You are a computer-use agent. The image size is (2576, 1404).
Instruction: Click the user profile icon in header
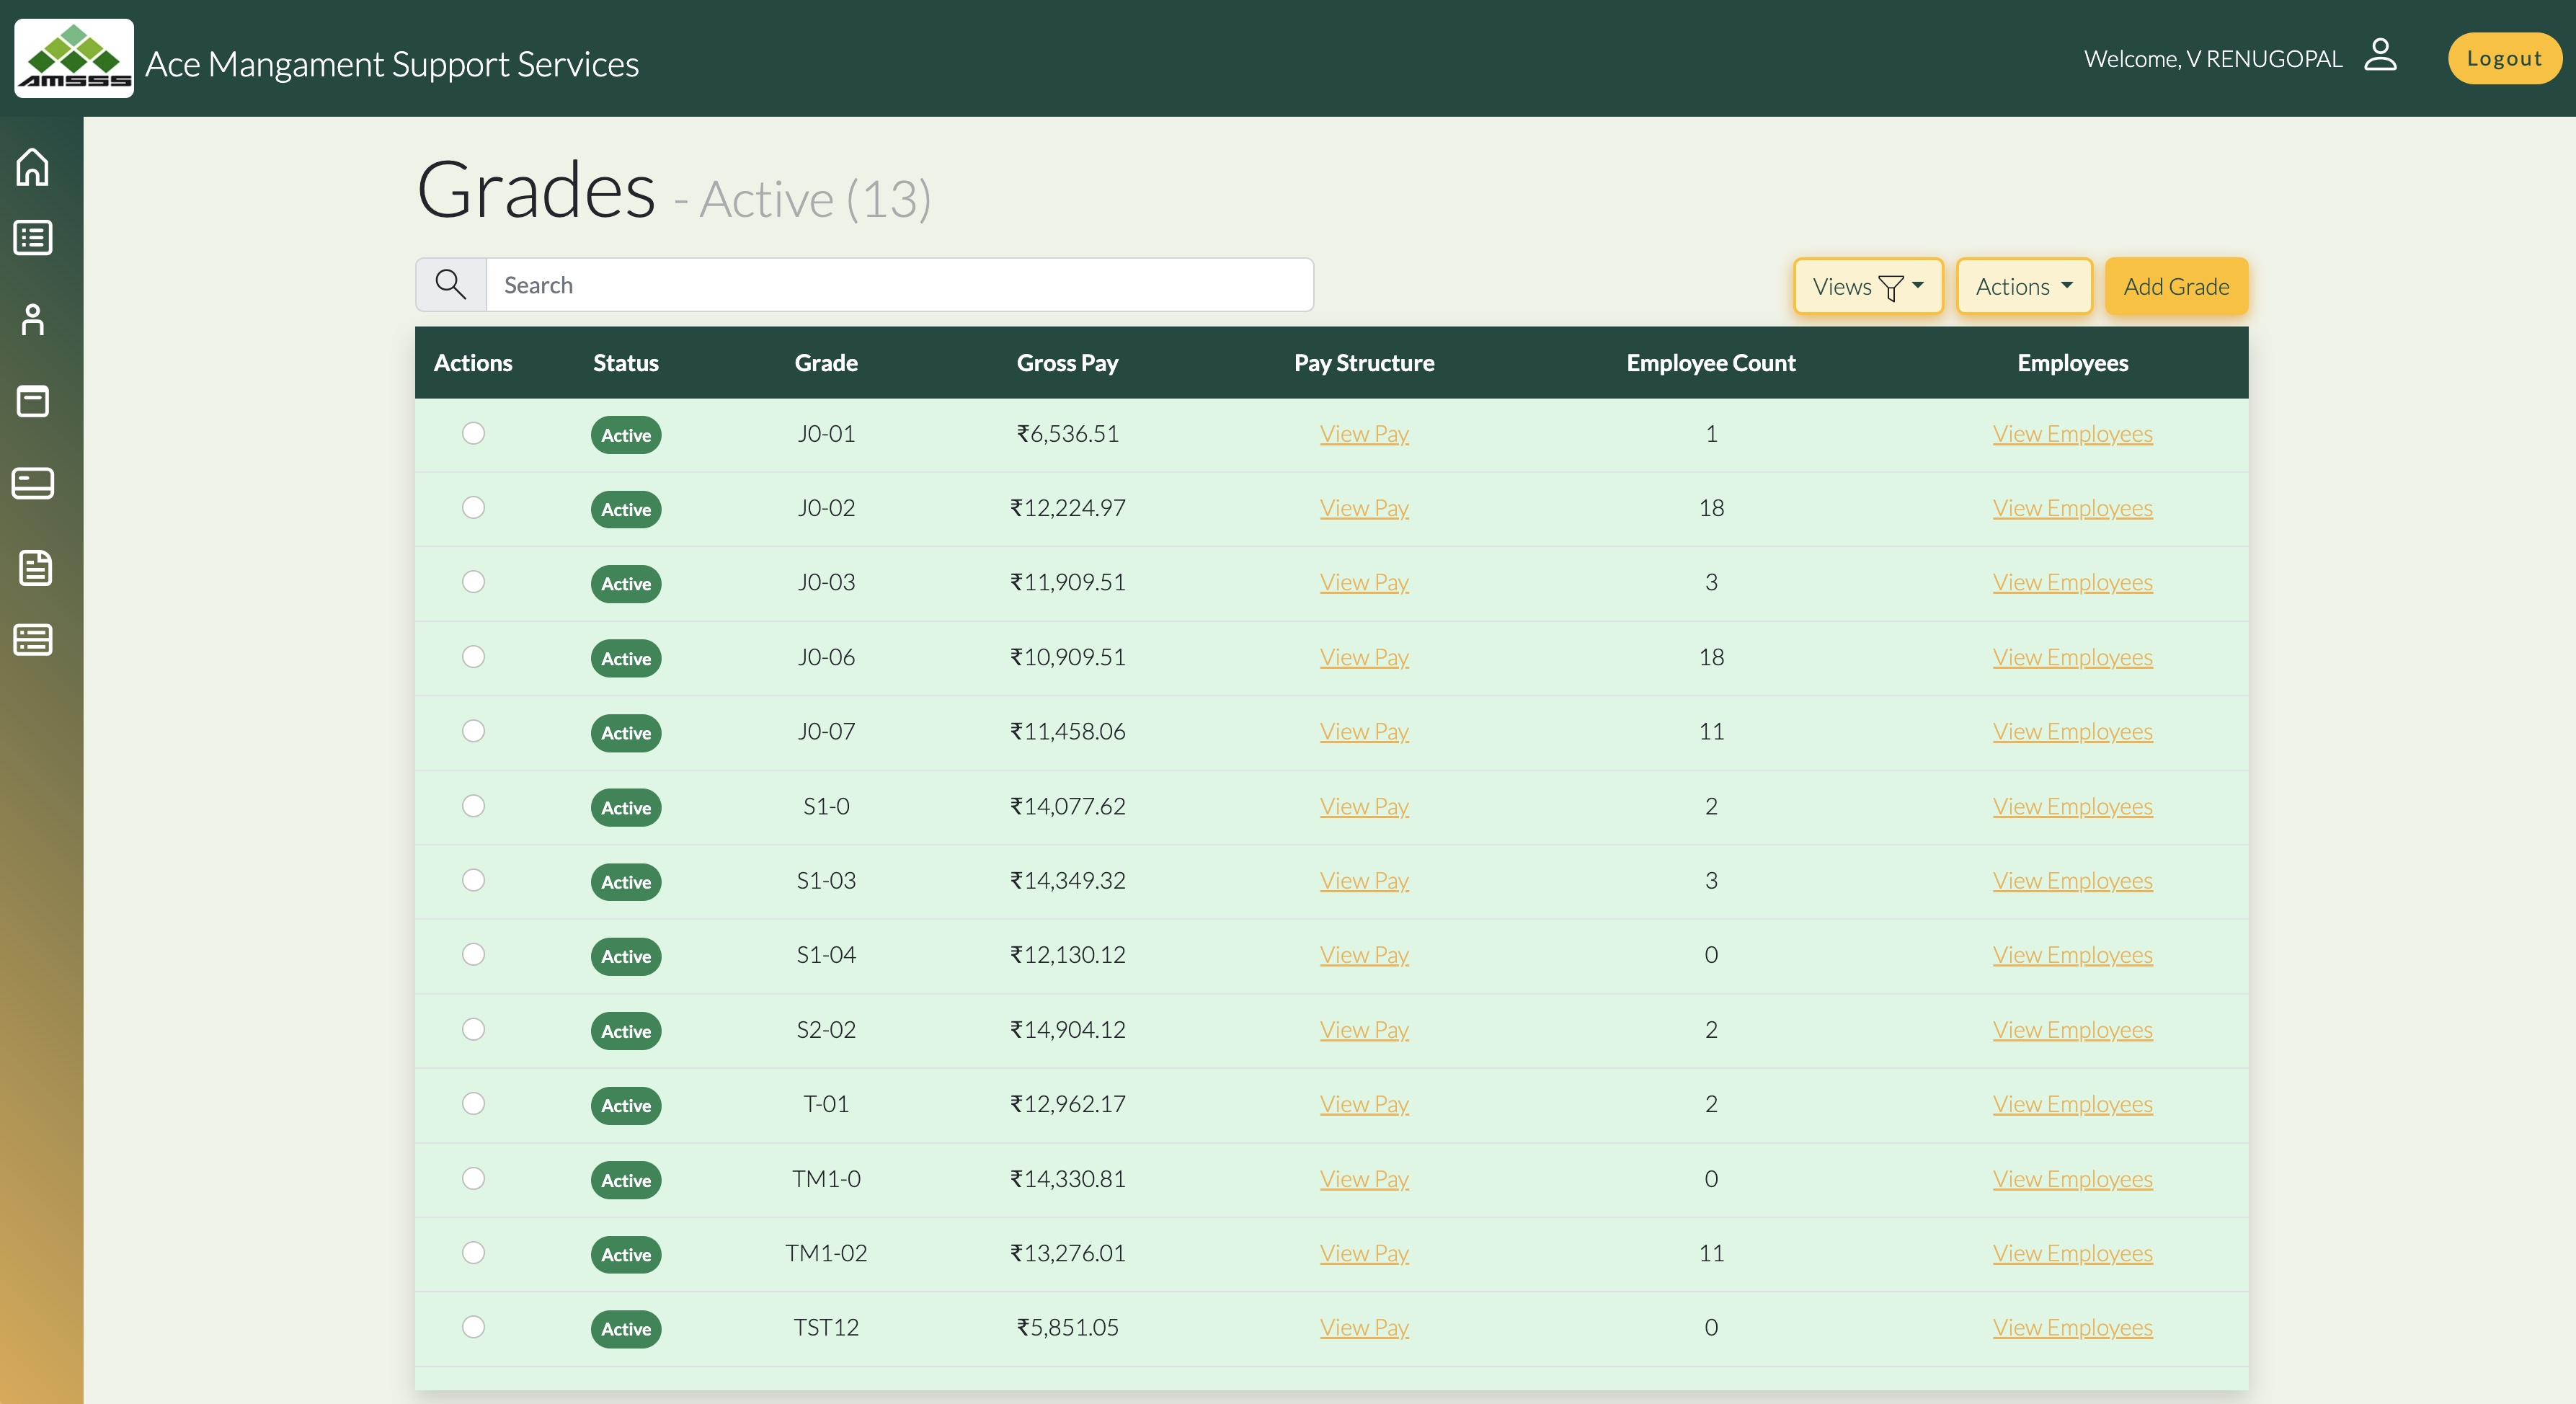pyautogui.click(x=2380, y=56)
